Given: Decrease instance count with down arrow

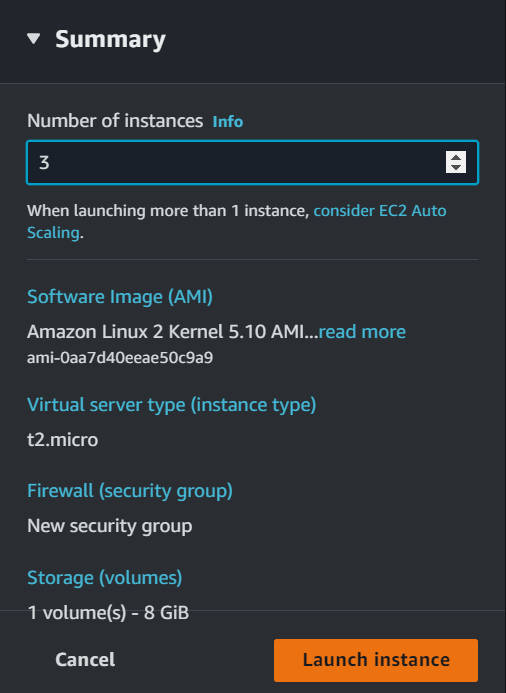Looking at the screenshot, I should pyautogui.click(x=456, y=168).
